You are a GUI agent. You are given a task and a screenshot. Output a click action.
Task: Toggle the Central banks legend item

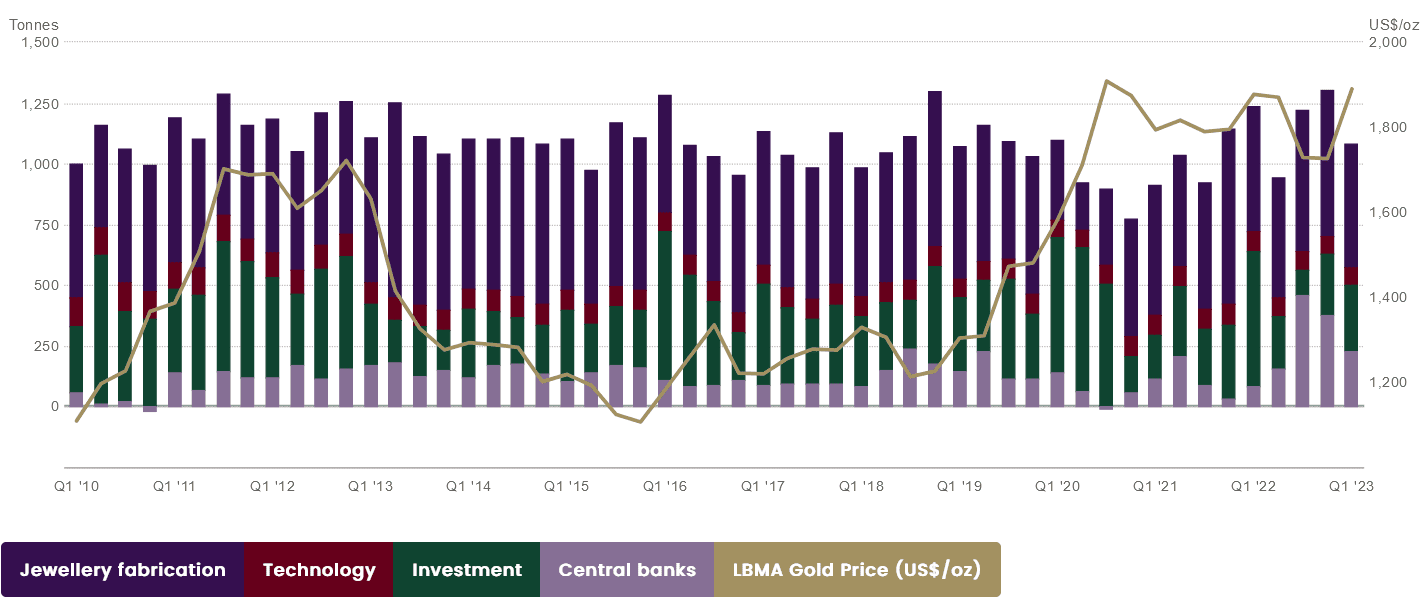627,570
